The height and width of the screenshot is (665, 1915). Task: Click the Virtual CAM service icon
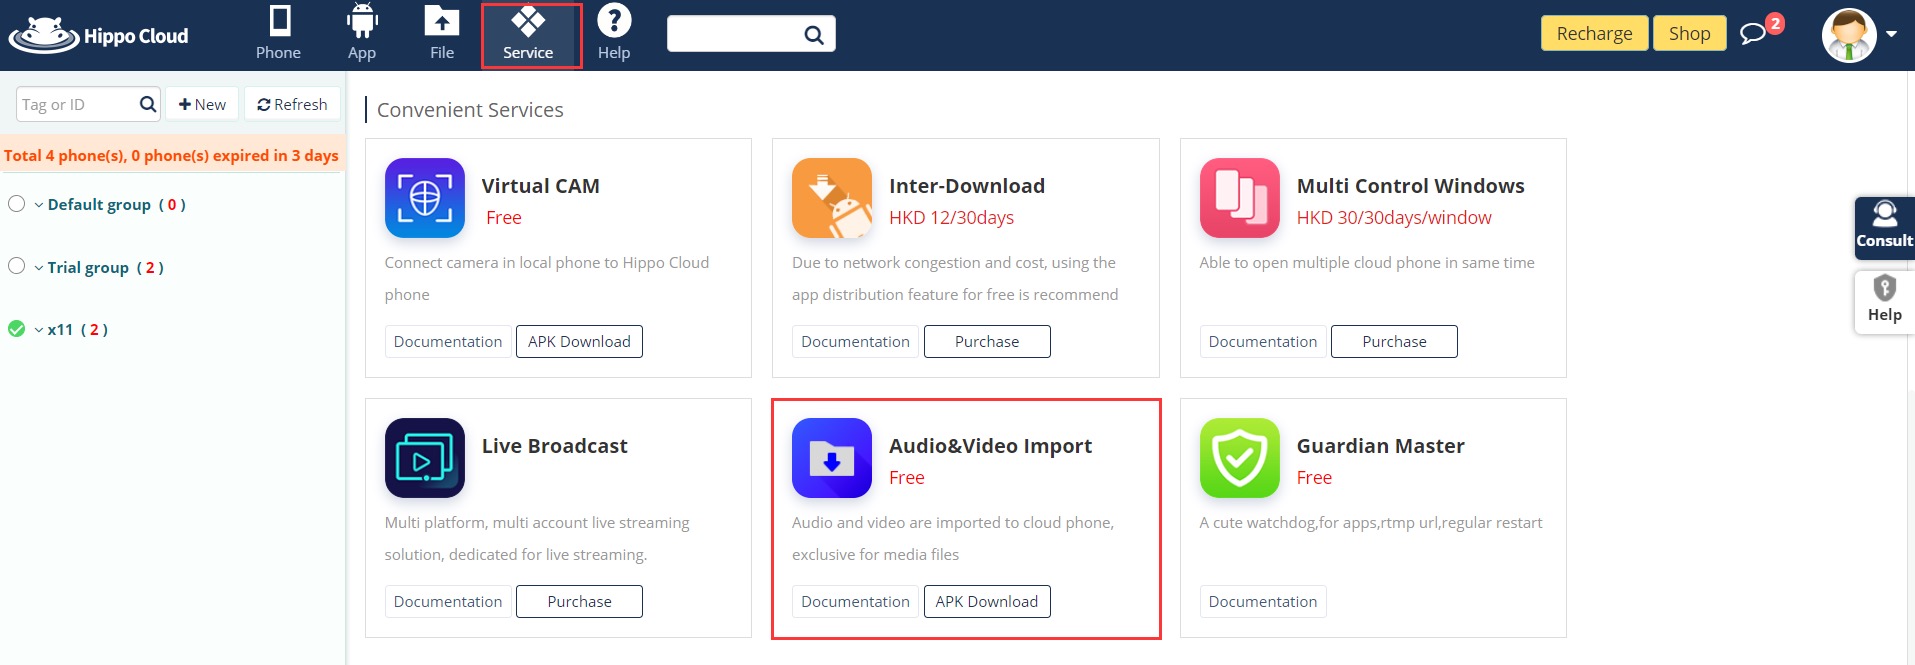(424, 198)
